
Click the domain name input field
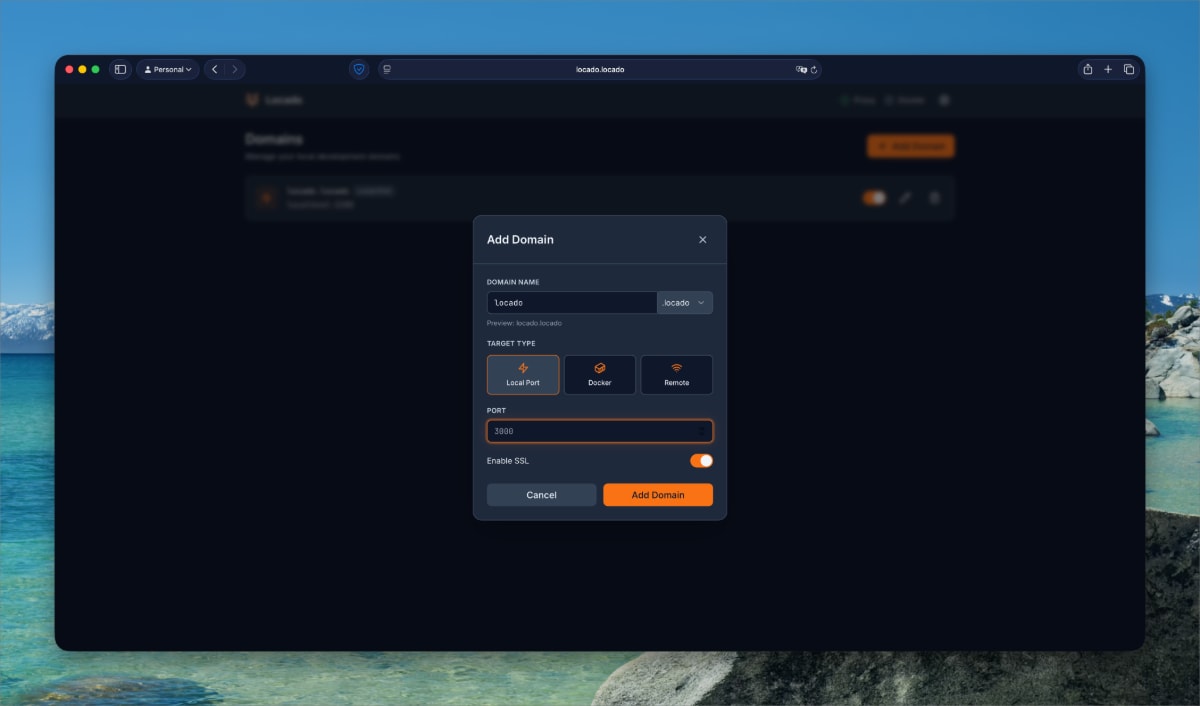pyautogui.click(x=570, y=302)
